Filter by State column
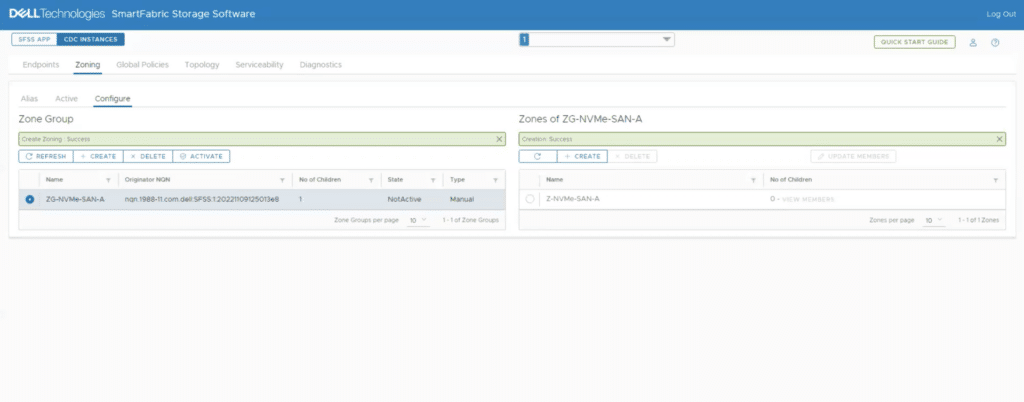The width and height of the screenshot is (1024, 402). [433, 180]
